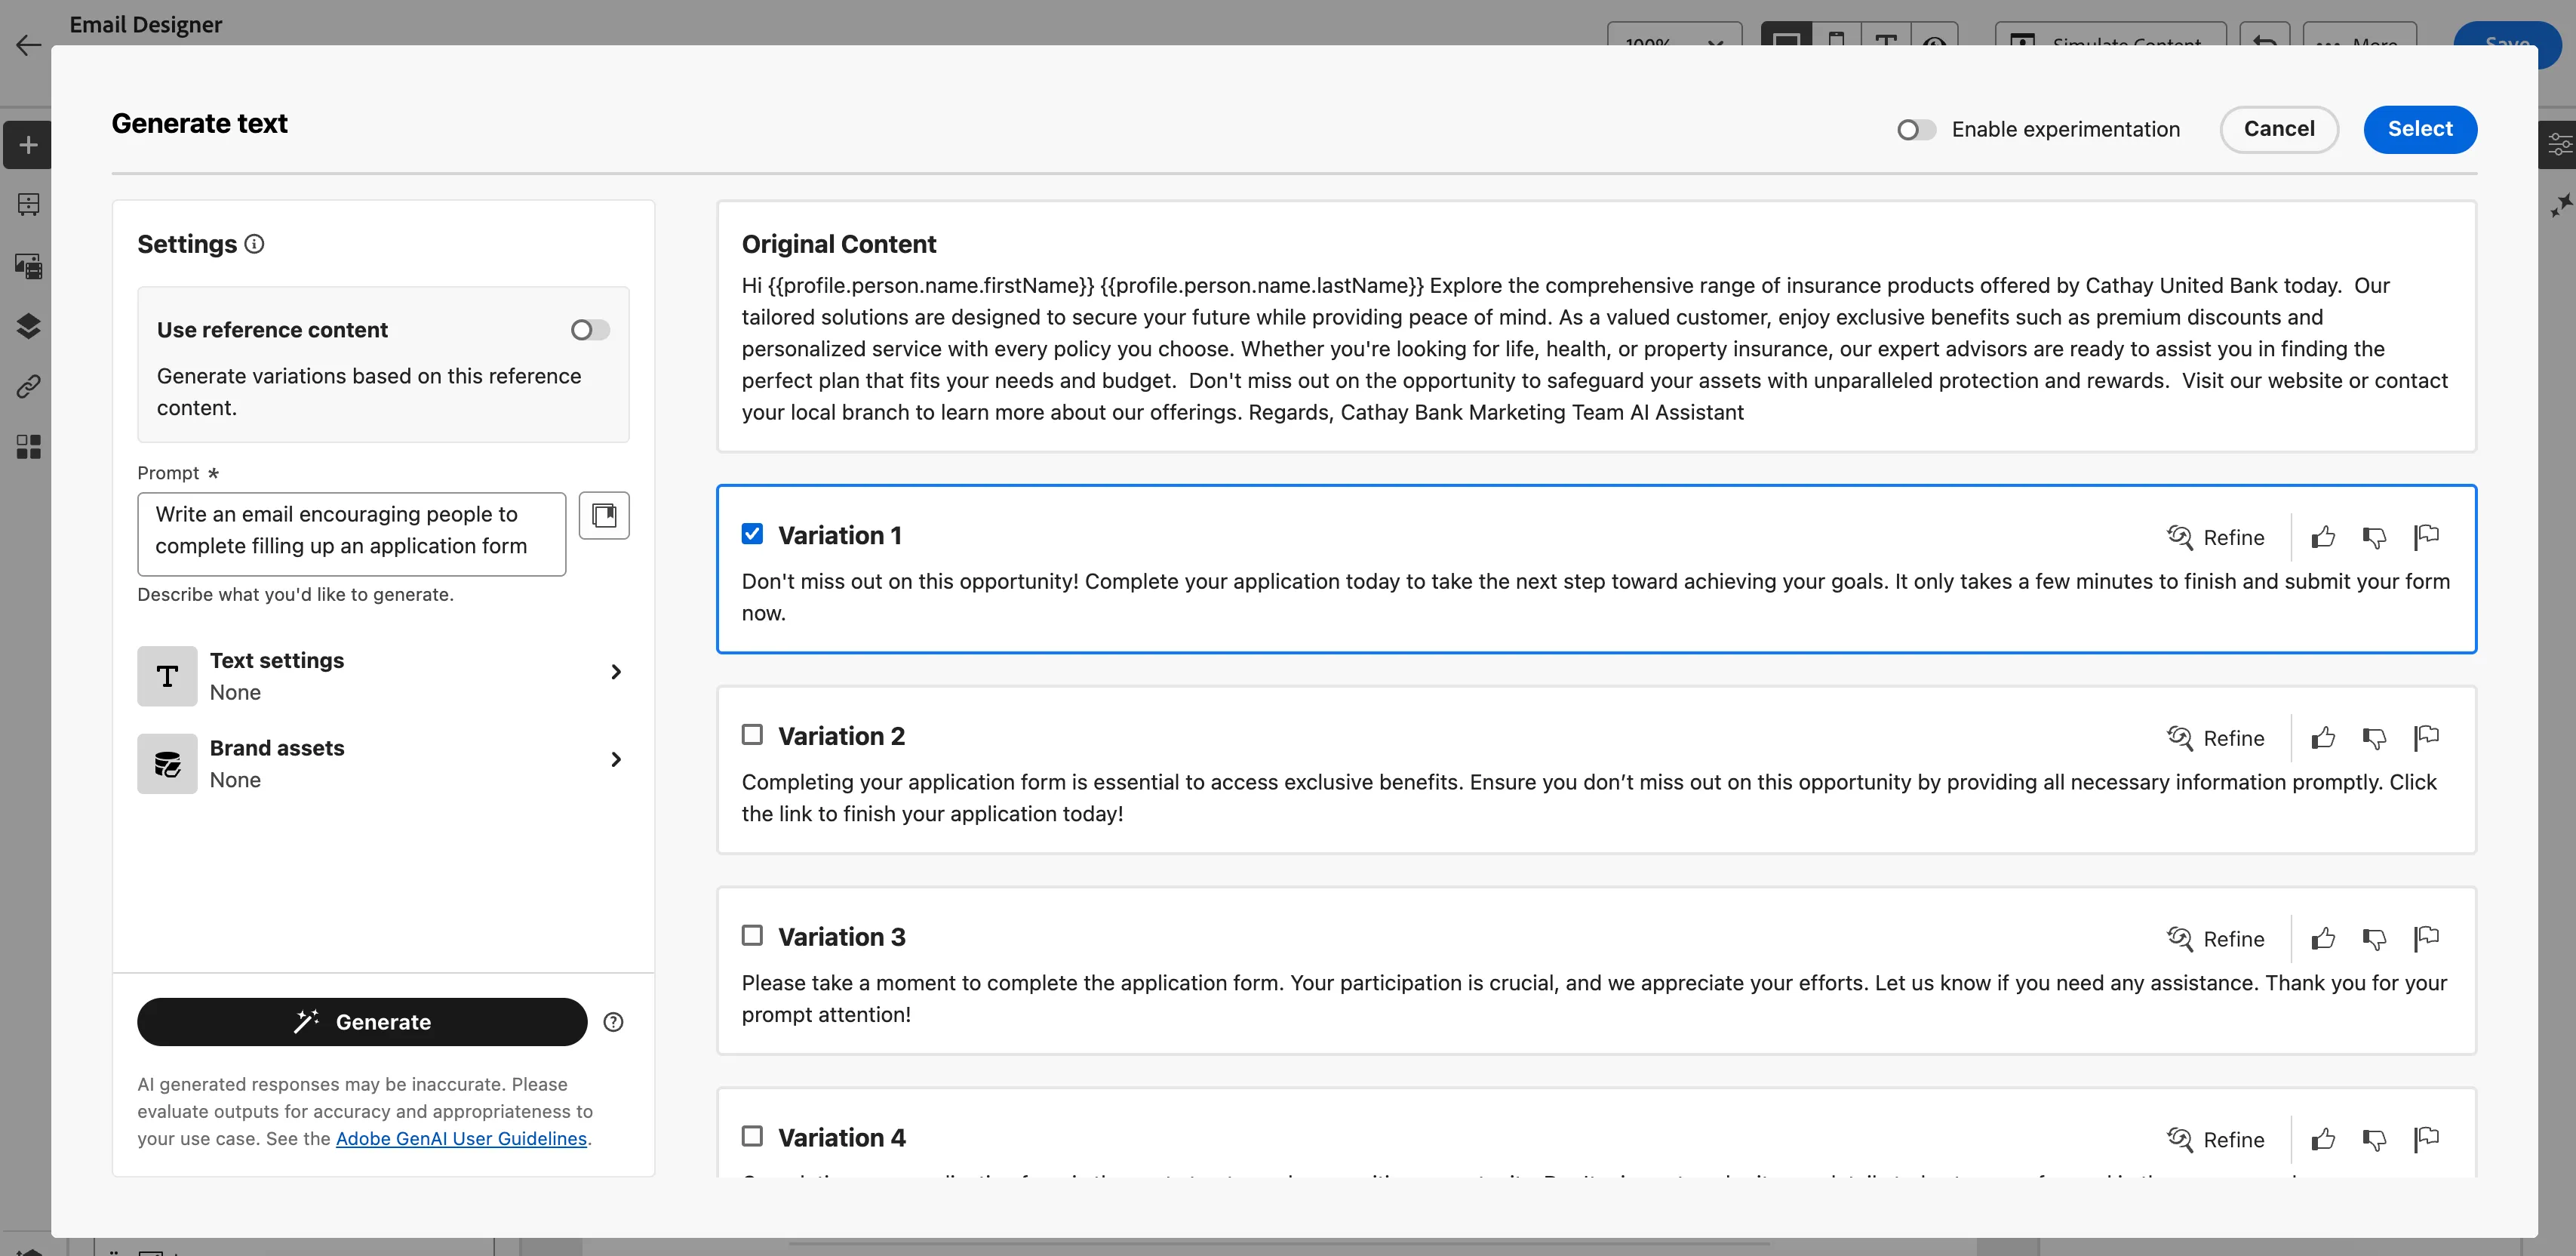Thumbs up Variation 2

click(x=2323, y=738)
